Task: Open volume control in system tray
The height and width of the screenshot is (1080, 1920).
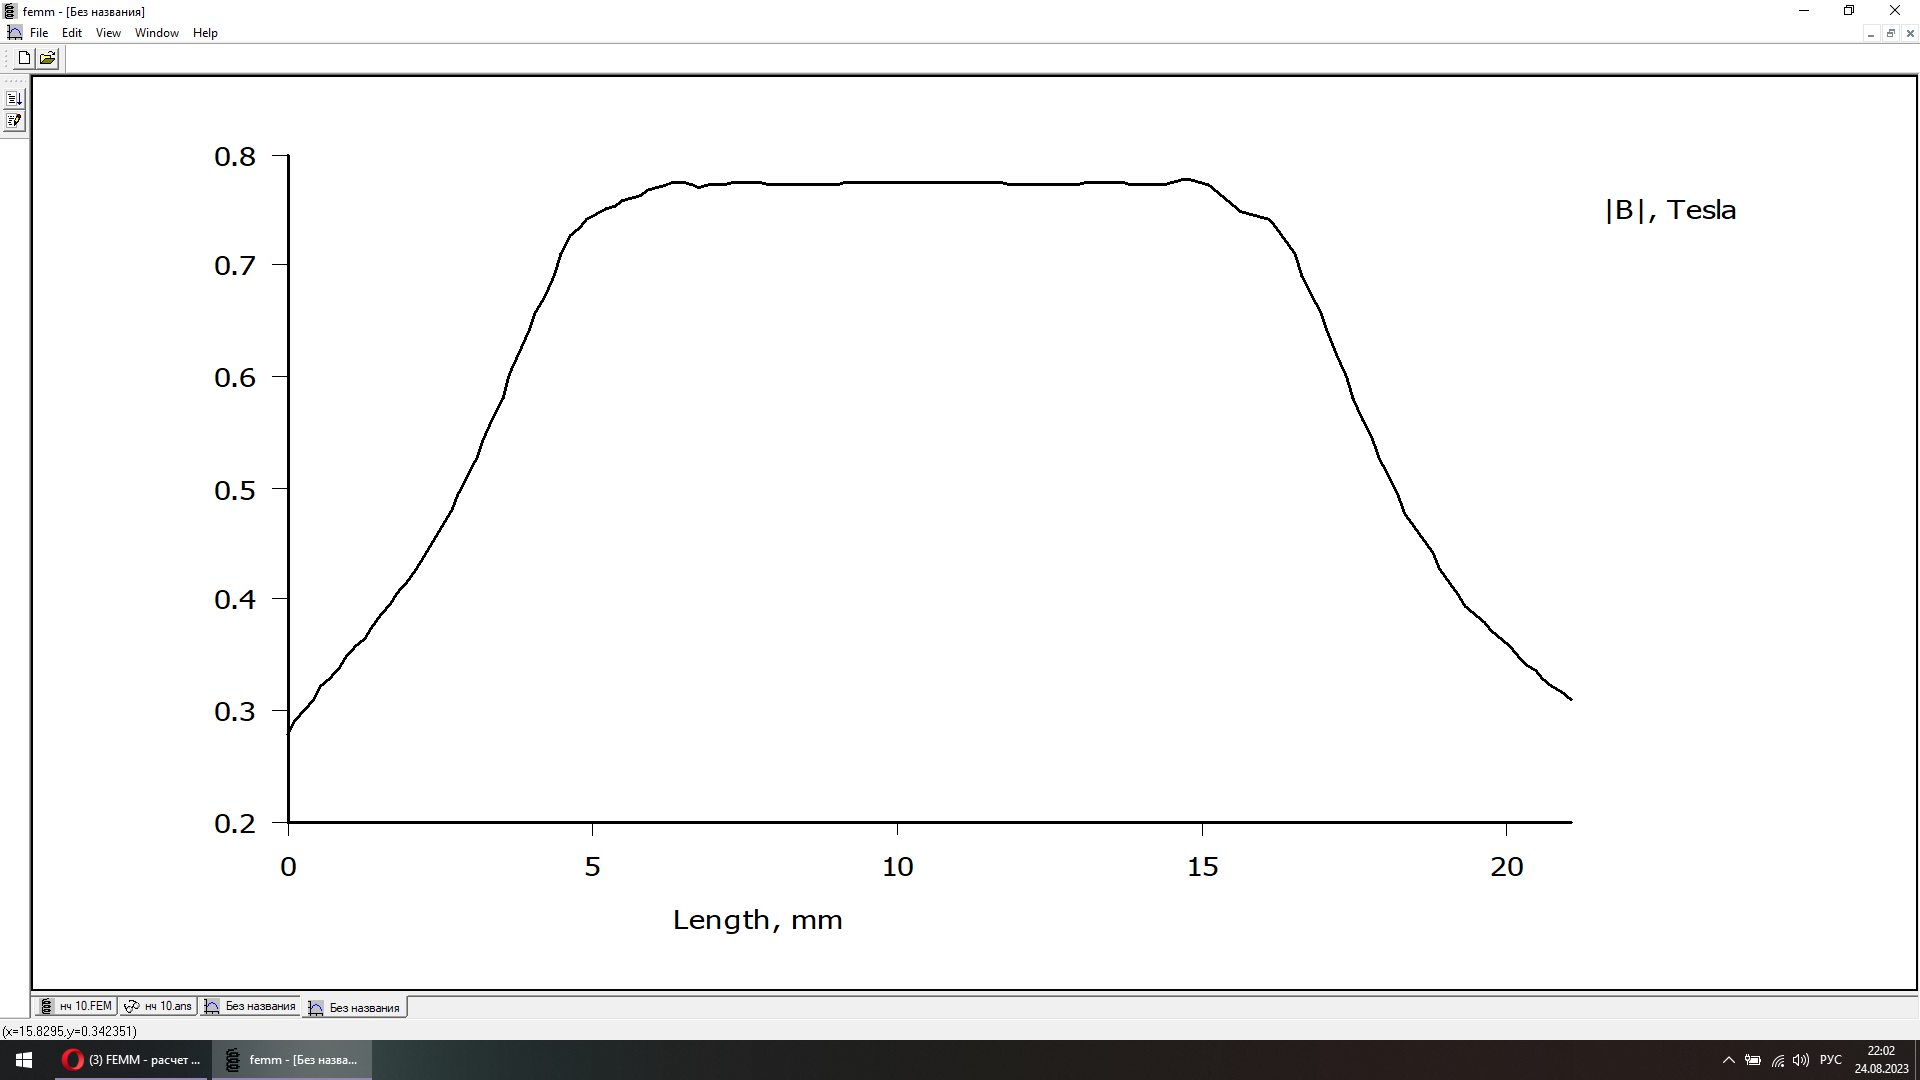Action: pos(1801,1060)
